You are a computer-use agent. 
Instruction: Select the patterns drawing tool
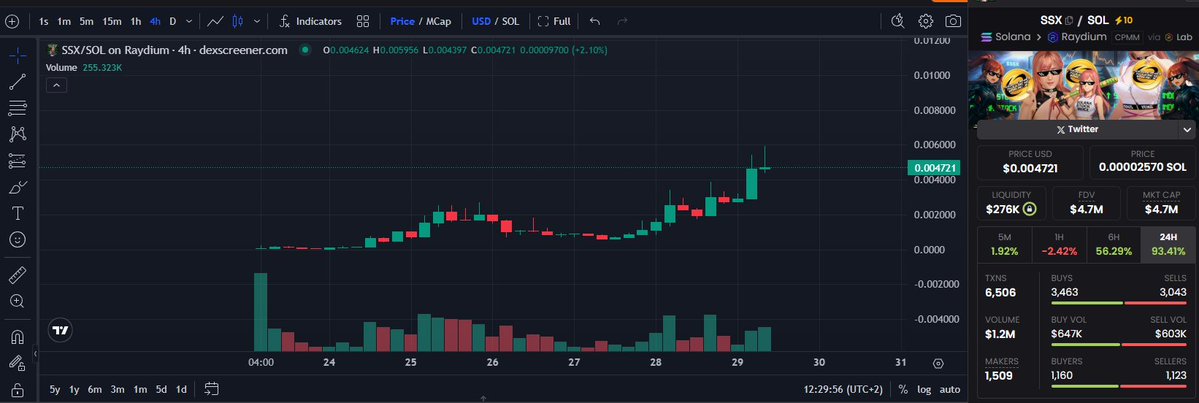(18, 134)
